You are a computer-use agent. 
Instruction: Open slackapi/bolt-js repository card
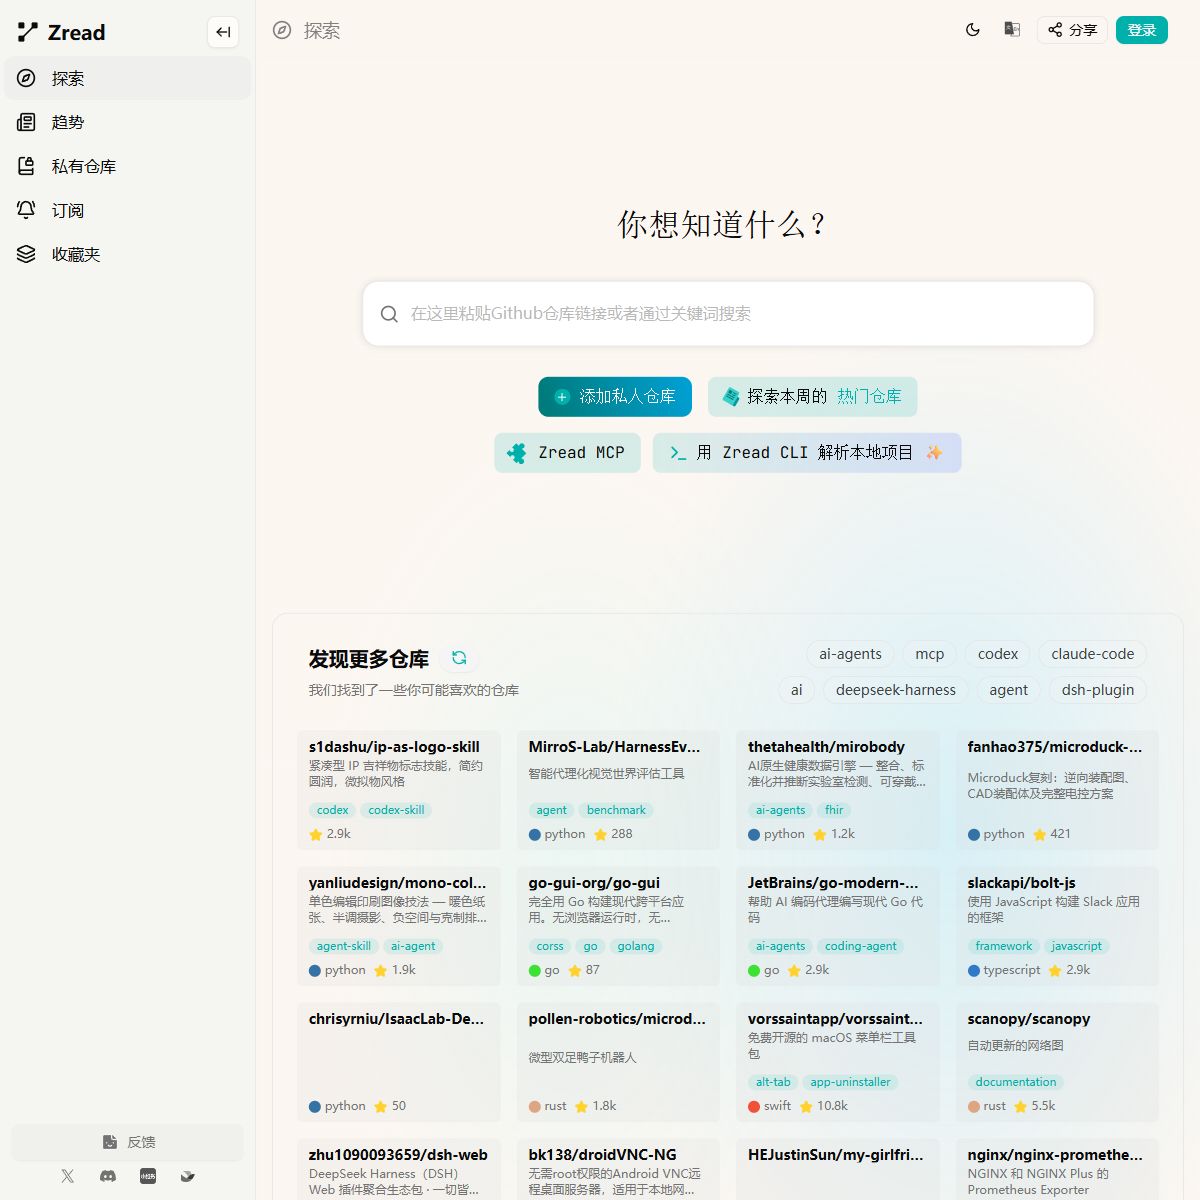tap(1057, 926)
